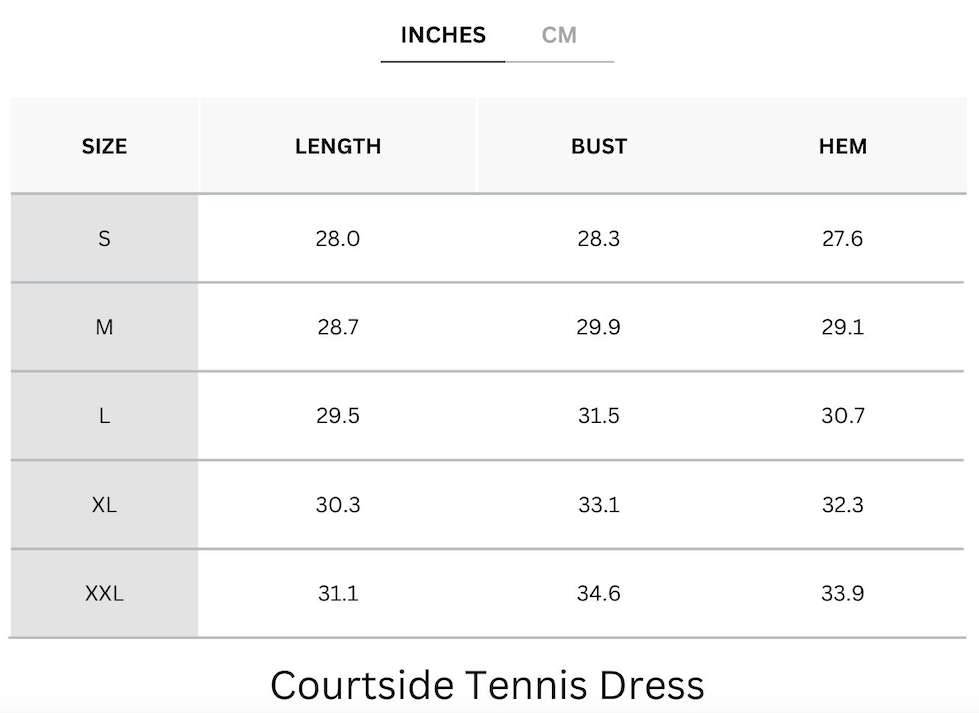Screen dimensions: 979x713
Task: Select size XXL row
Action: [x=103, y=592]
